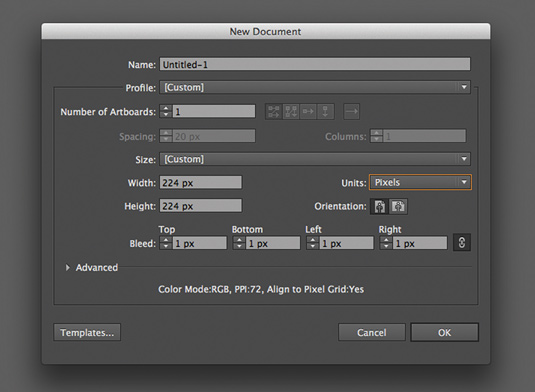Click the Color Mode summary text
535x392 pixels.
pos(261,289)
